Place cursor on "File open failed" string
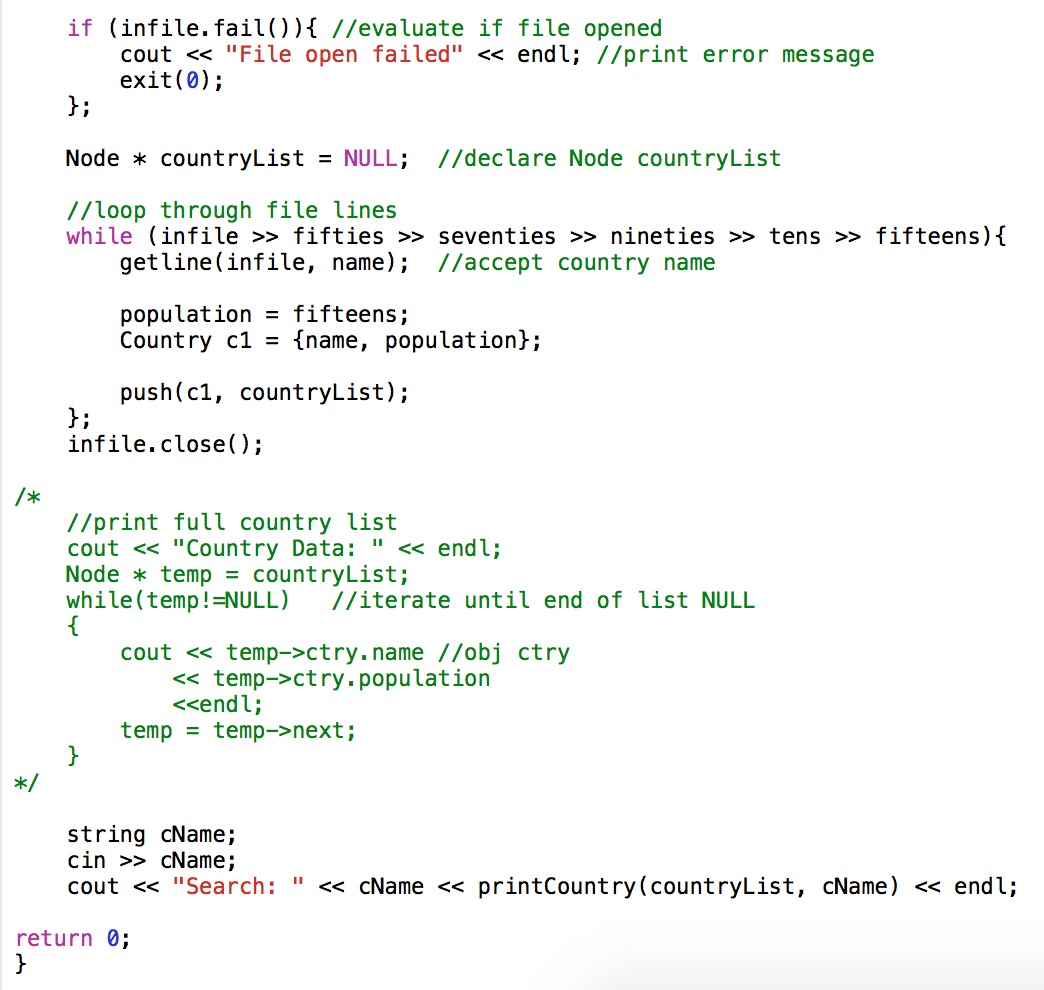The image size is (1044, 990). click(x=344, y=55)
